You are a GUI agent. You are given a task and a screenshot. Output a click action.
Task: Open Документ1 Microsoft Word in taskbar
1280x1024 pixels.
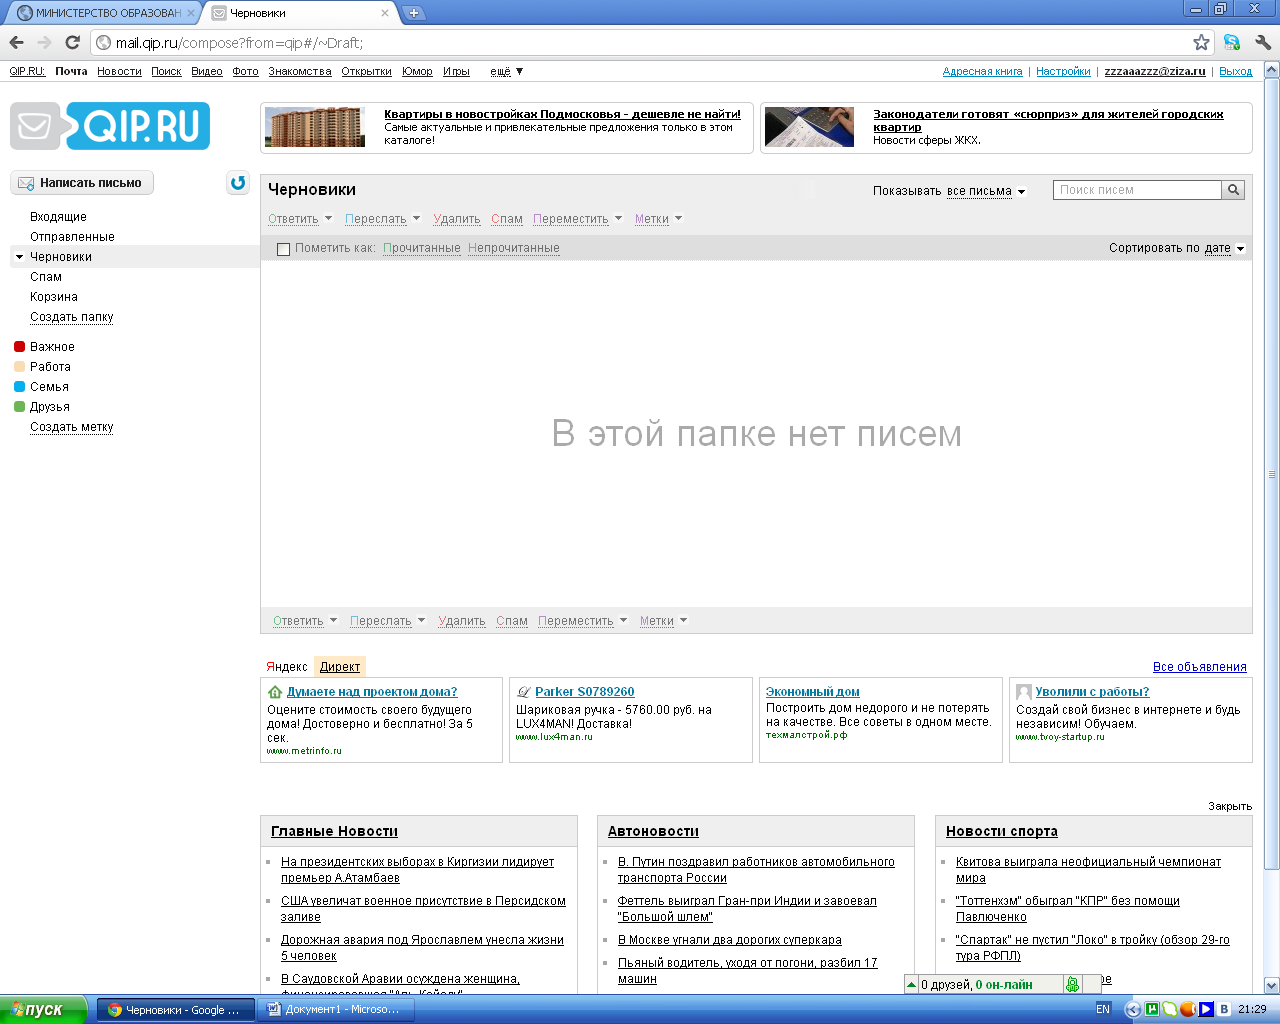coord(336,1009)
